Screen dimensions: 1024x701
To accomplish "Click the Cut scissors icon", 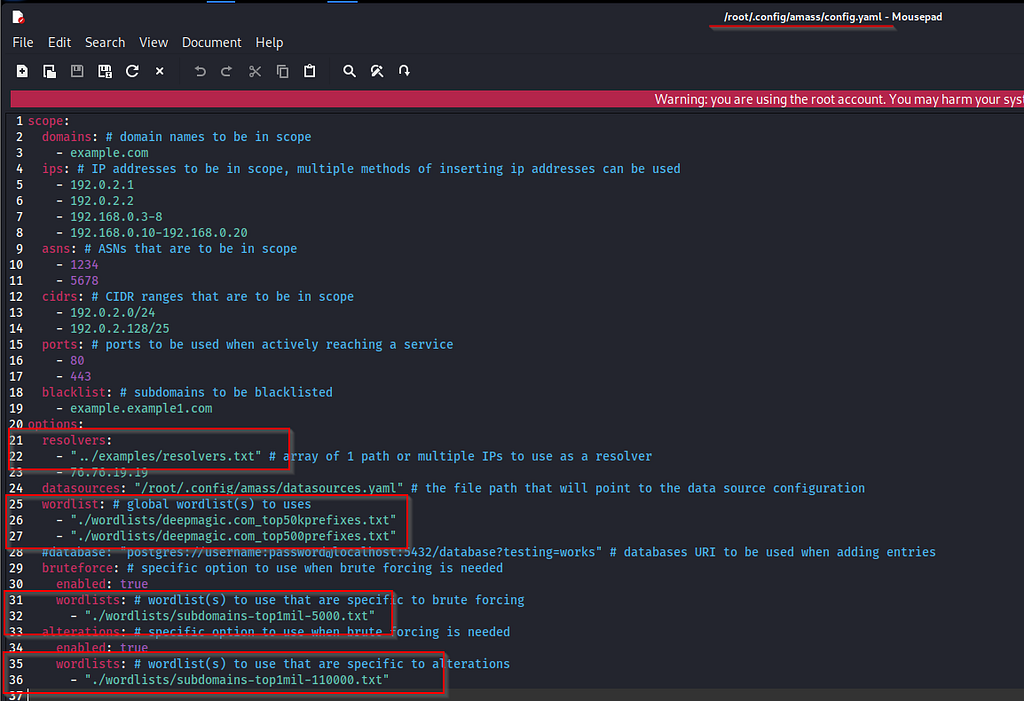I will pos(255,71).
